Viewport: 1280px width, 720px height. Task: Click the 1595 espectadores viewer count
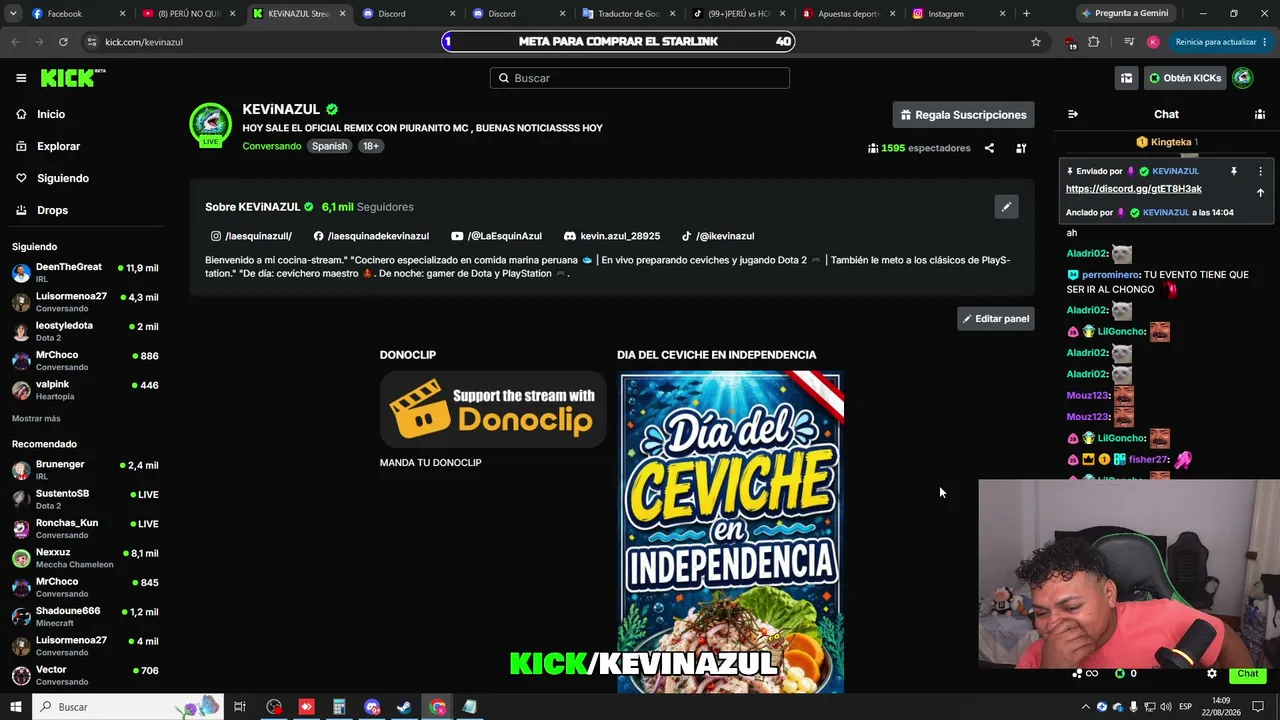coord(919,148)
